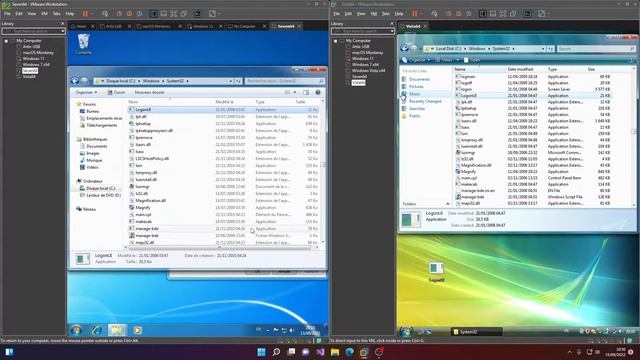Open VM menu in left VMware window

click(x=44, y=13)
